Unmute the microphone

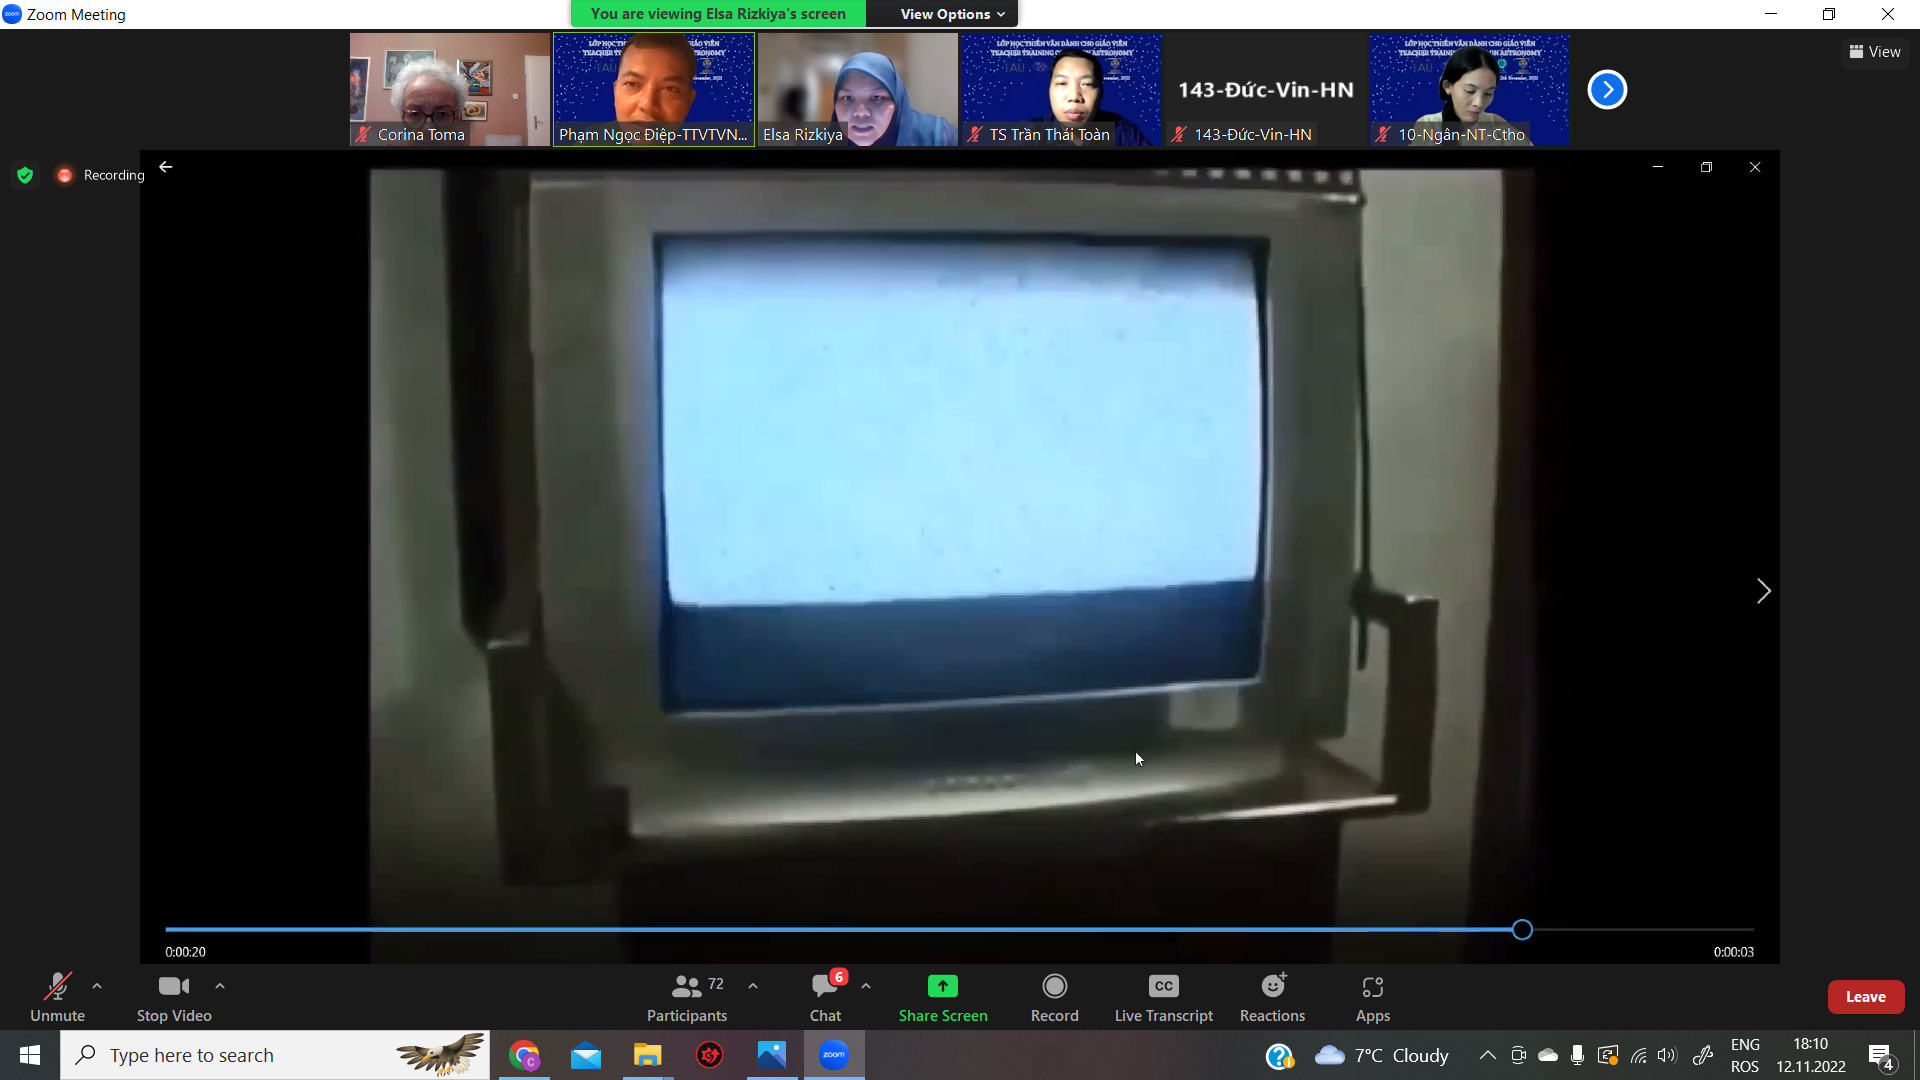[57, 997]
